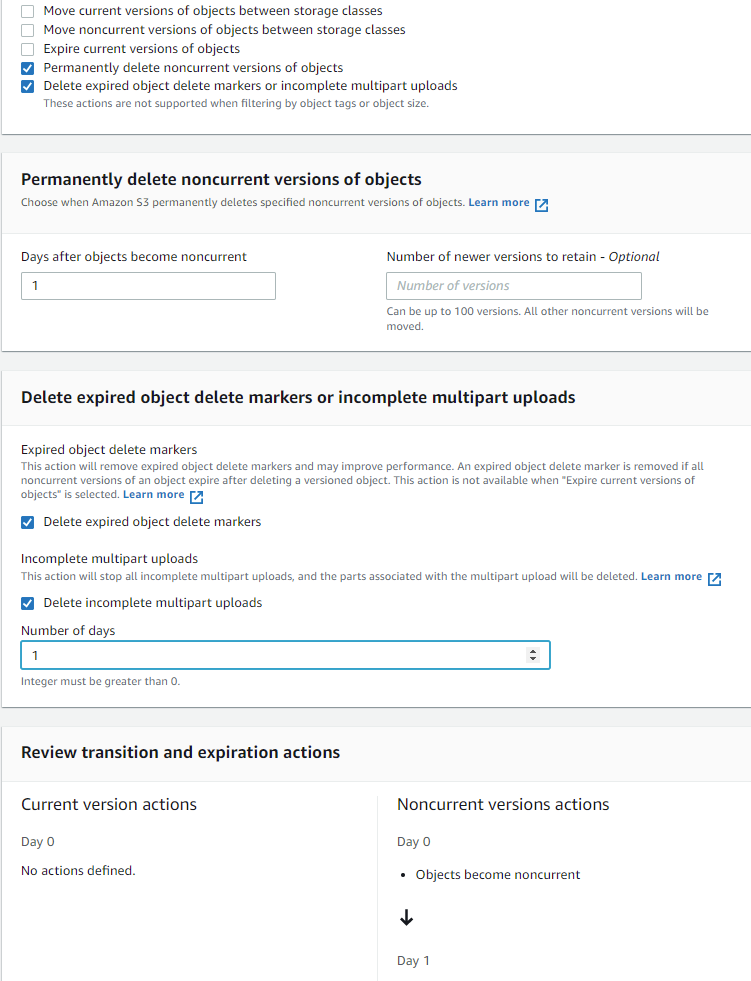Open Learn more link for expired delete markers
This screenshot has width=751, height=981.
pos(153,495)
